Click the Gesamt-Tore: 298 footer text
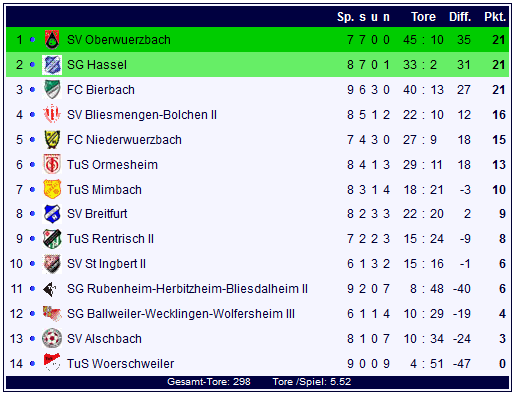The image size is (512, 395). pos(209,382)
